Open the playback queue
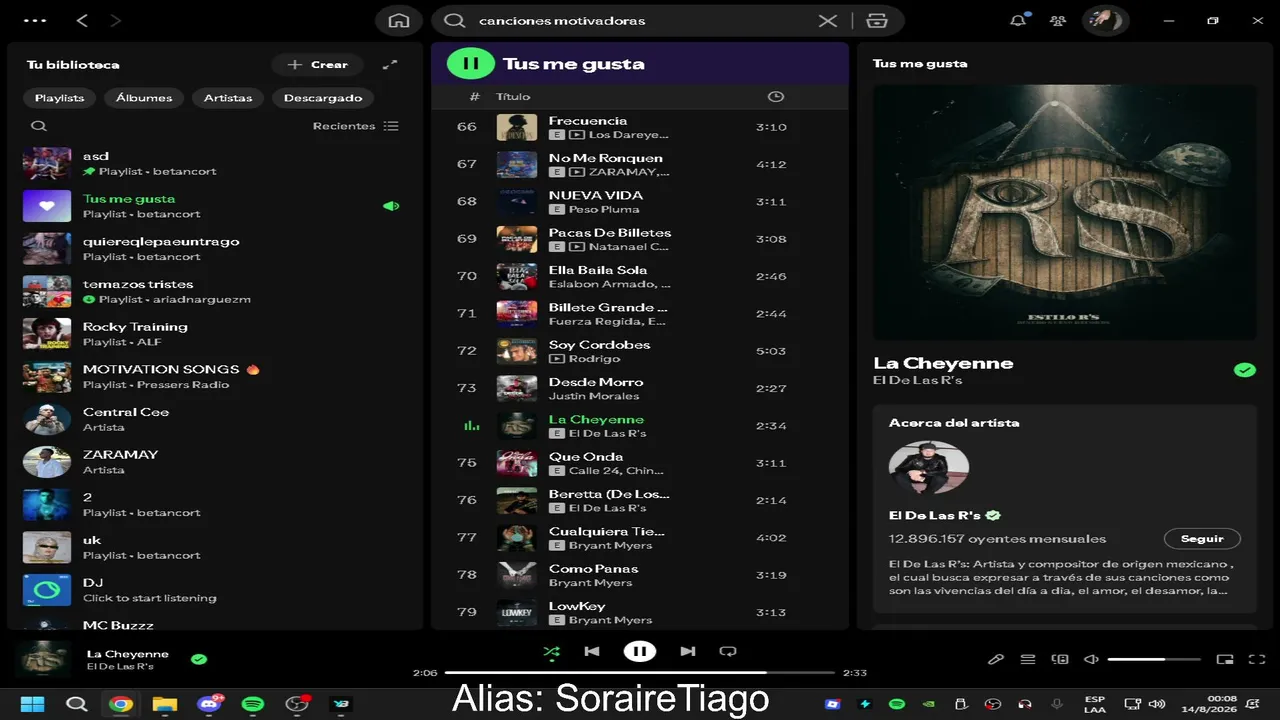 tap(1028, 659)
